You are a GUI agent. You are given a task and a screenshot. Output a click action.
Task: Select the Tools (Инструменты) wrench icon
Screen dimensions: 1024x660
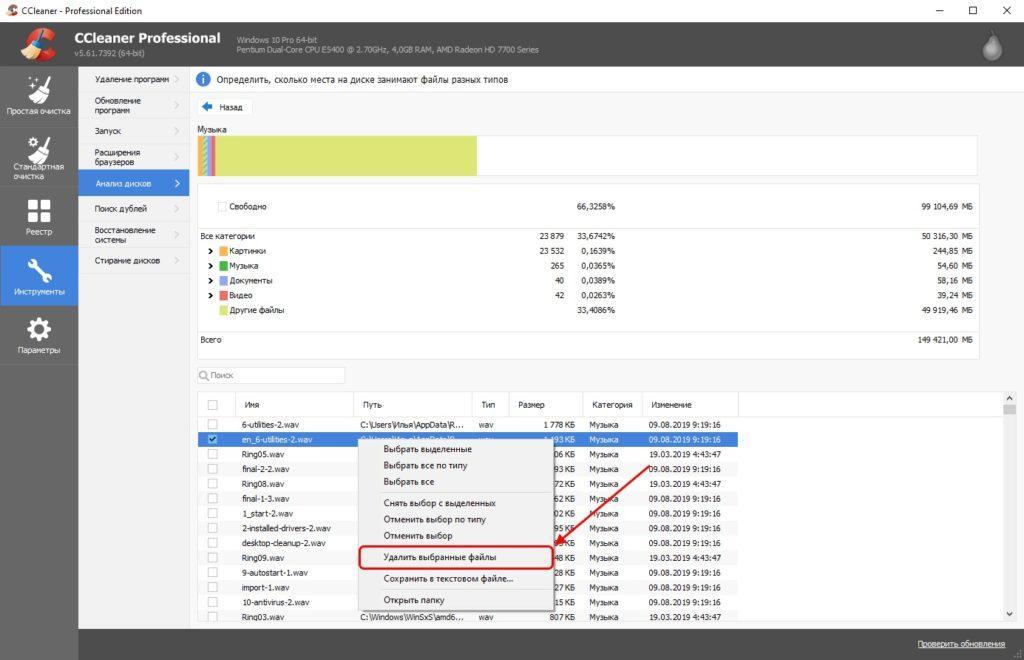point(39,270)
